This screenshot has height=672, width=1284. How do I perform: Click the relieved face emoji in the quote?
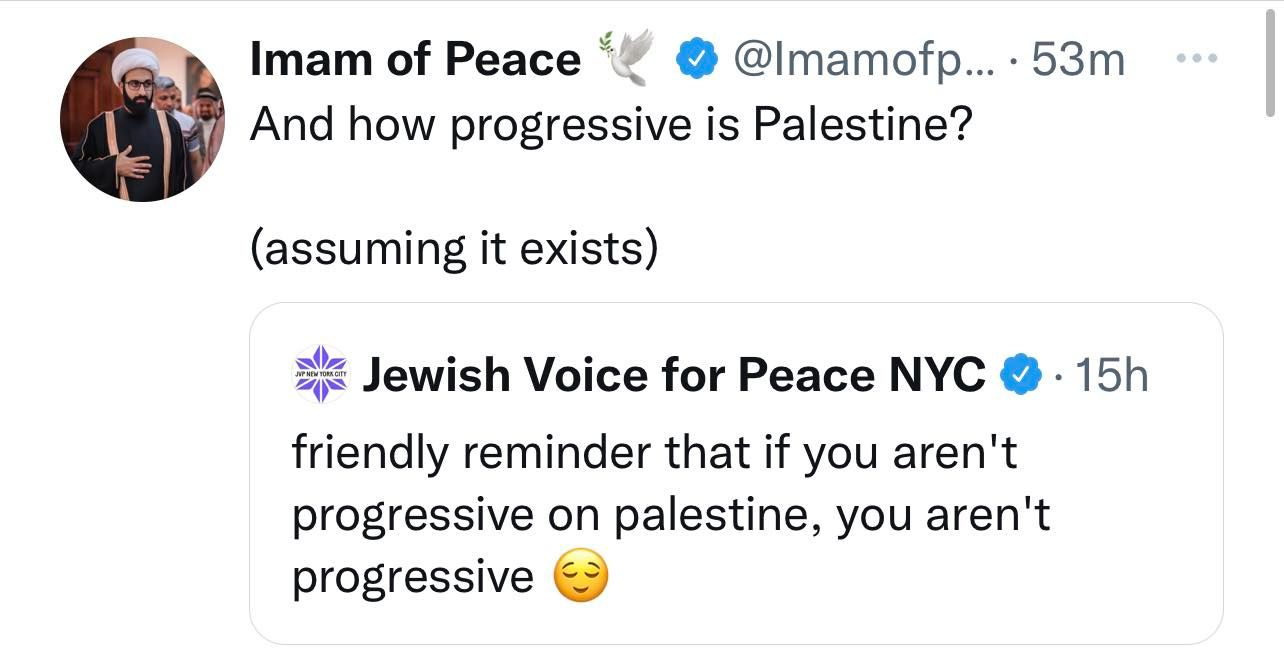coord(581,578)
